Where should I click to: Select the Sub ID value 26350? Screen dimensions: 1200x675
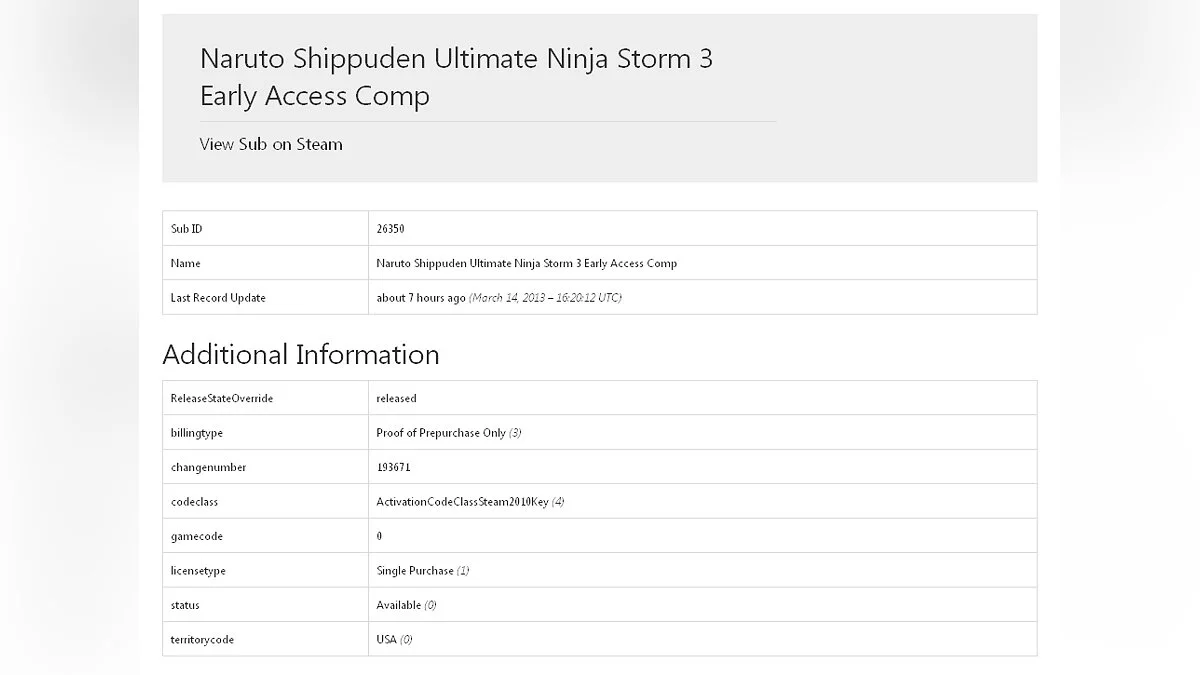tap(390, 229)
